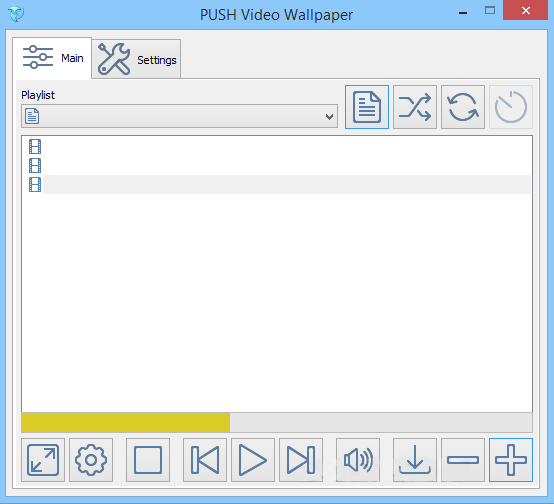The height and width of the screenshot is (504, 554).
Task: Minimize the PUSH Video Wallpaper window
Action: pos(463,12)
